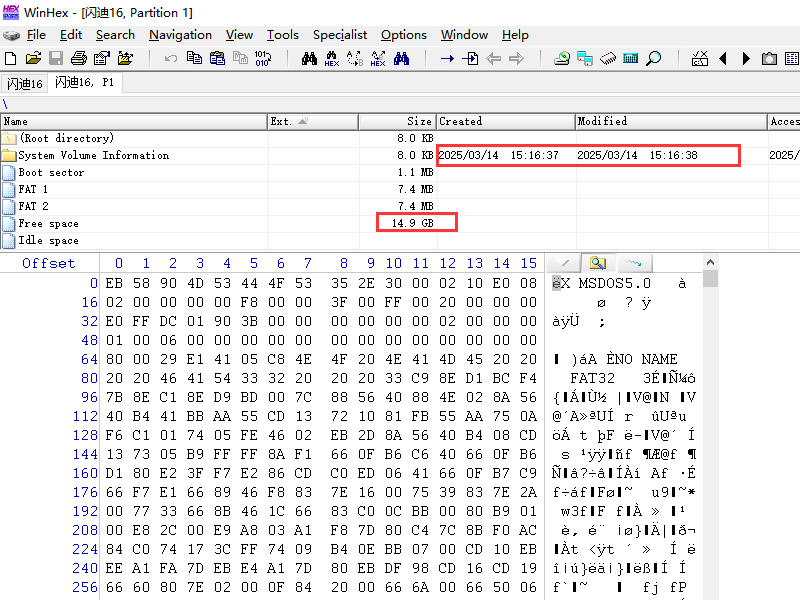Sort by the Created column header
The height and width of the screenshot is (600, 800).
(x=506, y=121)
